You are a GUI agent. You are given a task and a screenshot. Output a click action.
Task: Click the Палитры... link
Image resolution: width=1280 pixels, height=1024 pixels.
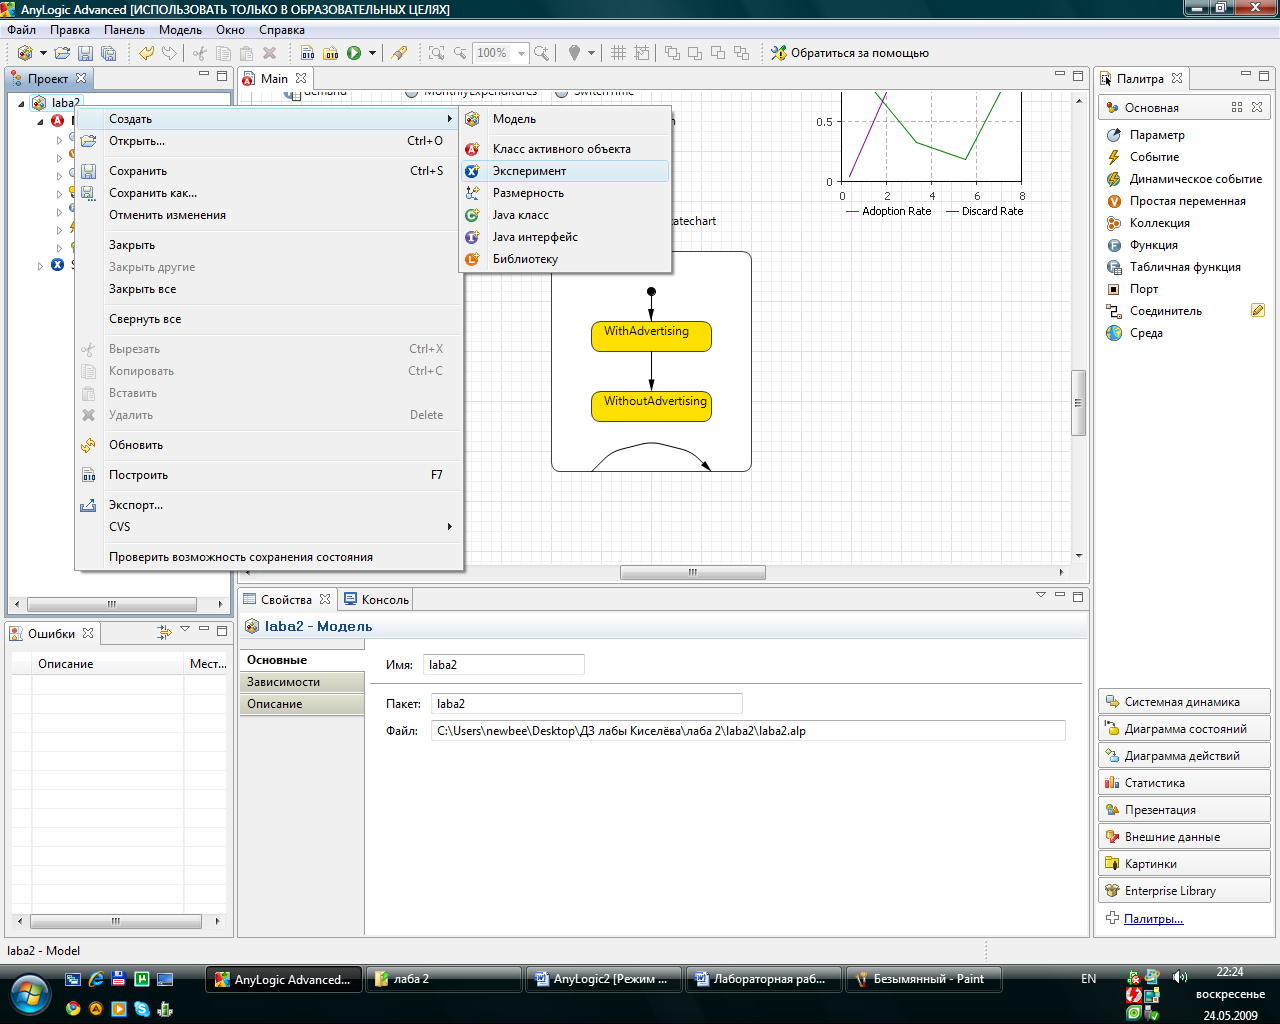[1153, 919]
